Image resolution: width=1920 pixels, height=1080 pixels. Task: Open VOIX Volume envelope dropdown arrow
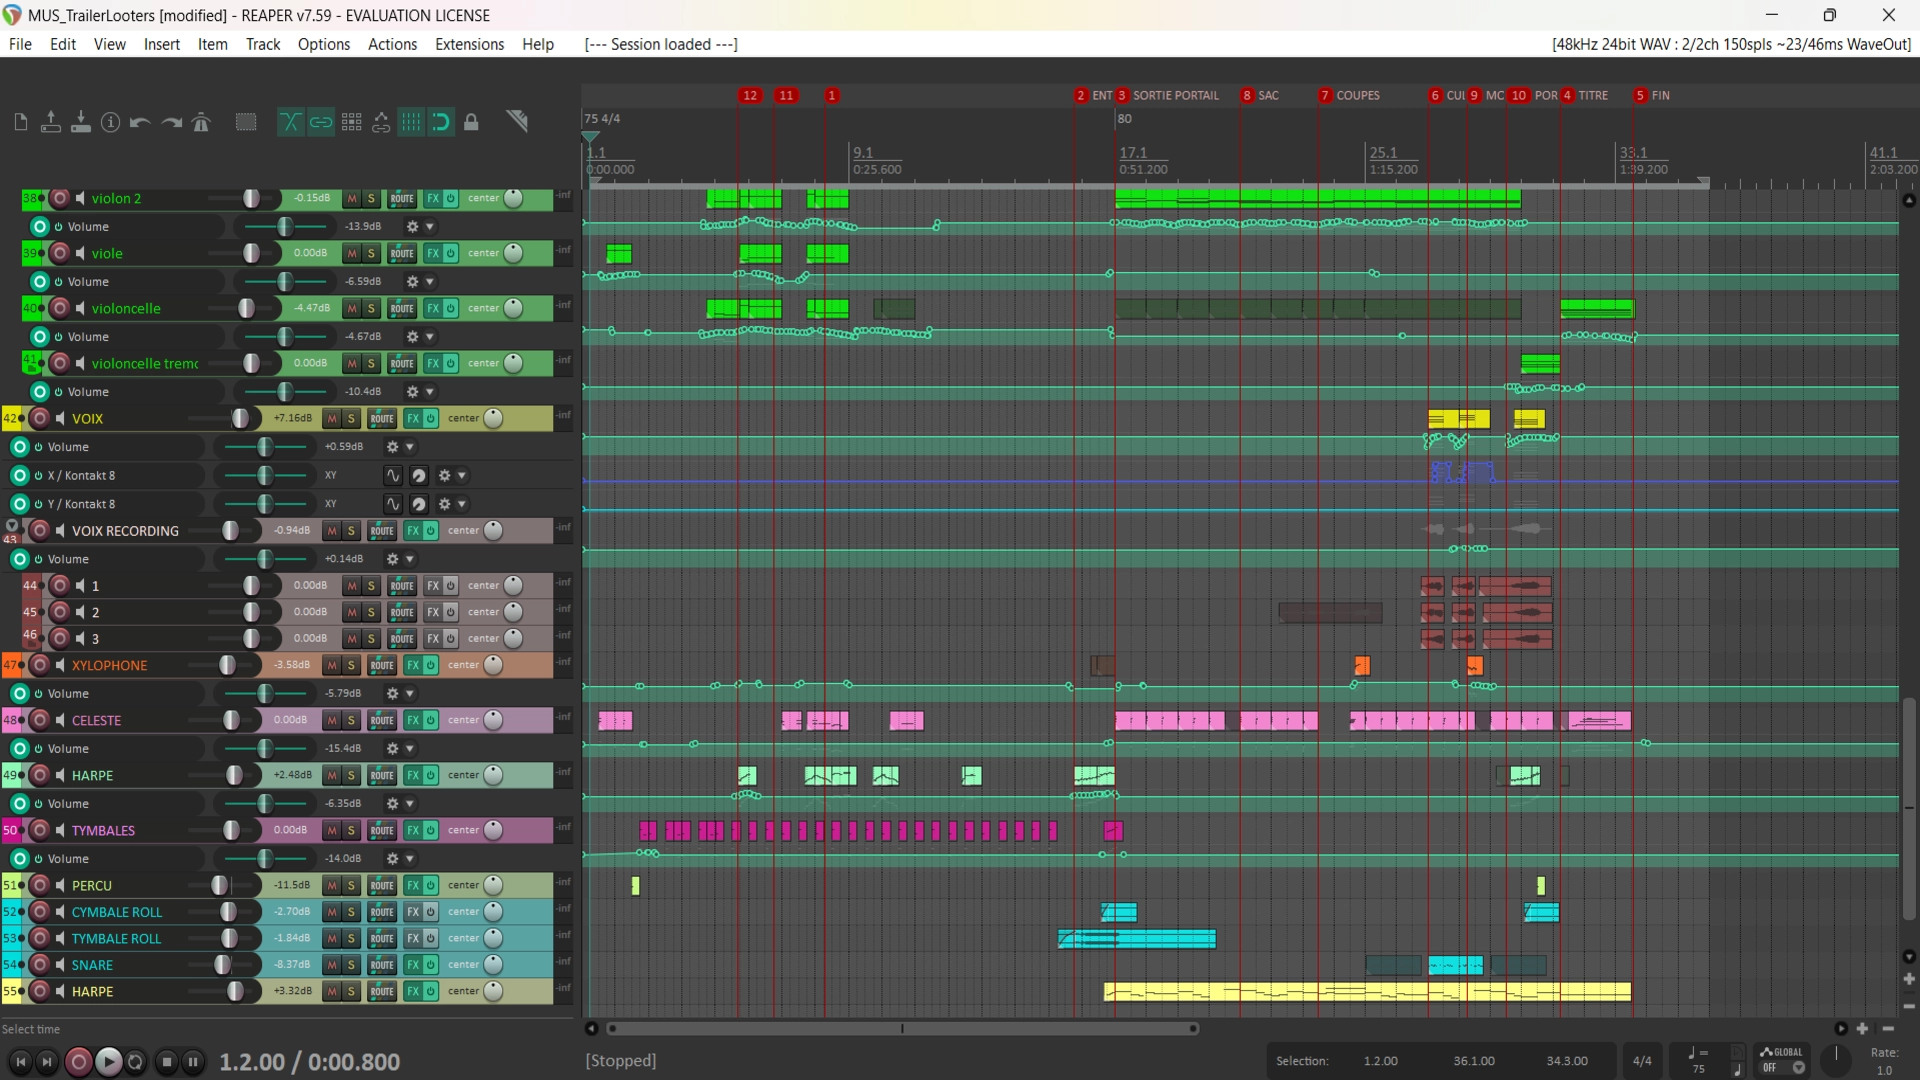click(x=410, y=447)
